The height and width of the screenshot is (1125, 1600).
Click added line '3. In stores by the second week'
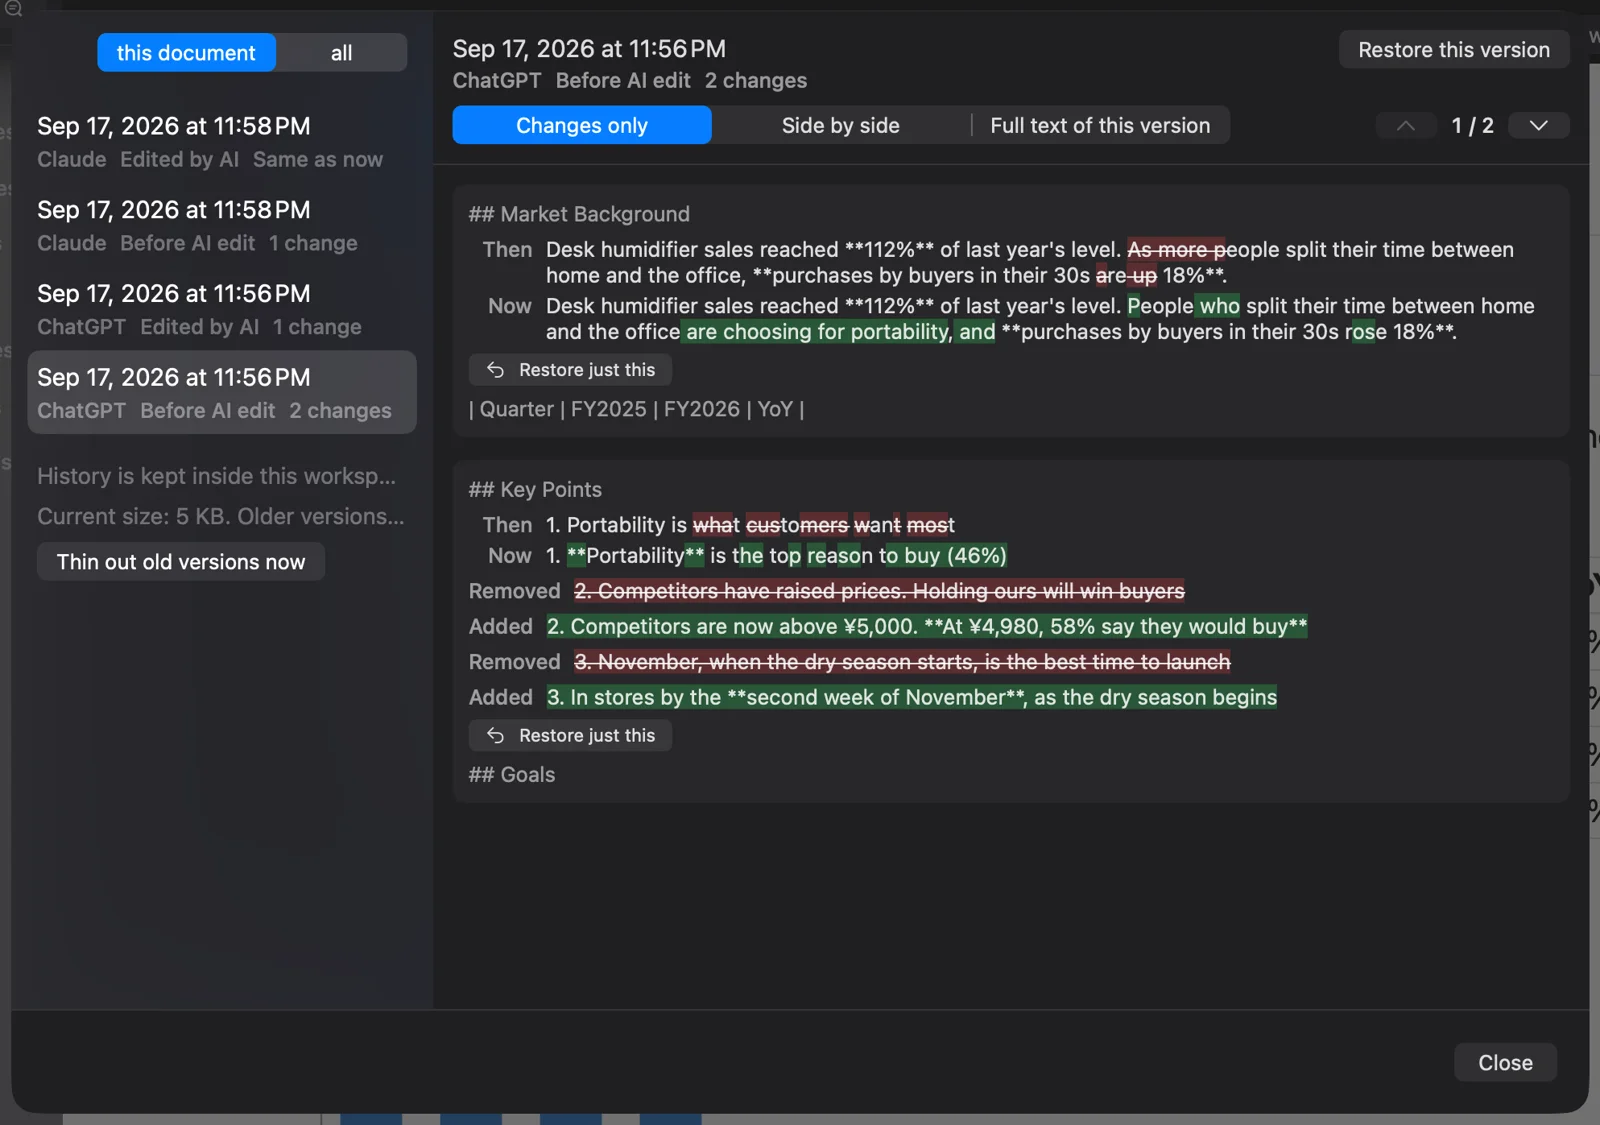point(912,698)
